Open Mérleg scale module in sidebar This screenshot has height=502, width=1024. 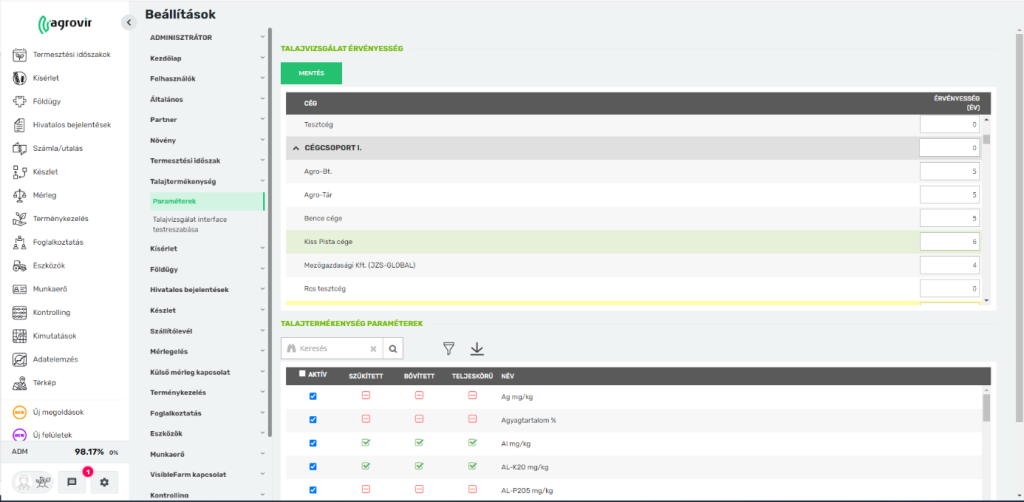pos(45,194)
